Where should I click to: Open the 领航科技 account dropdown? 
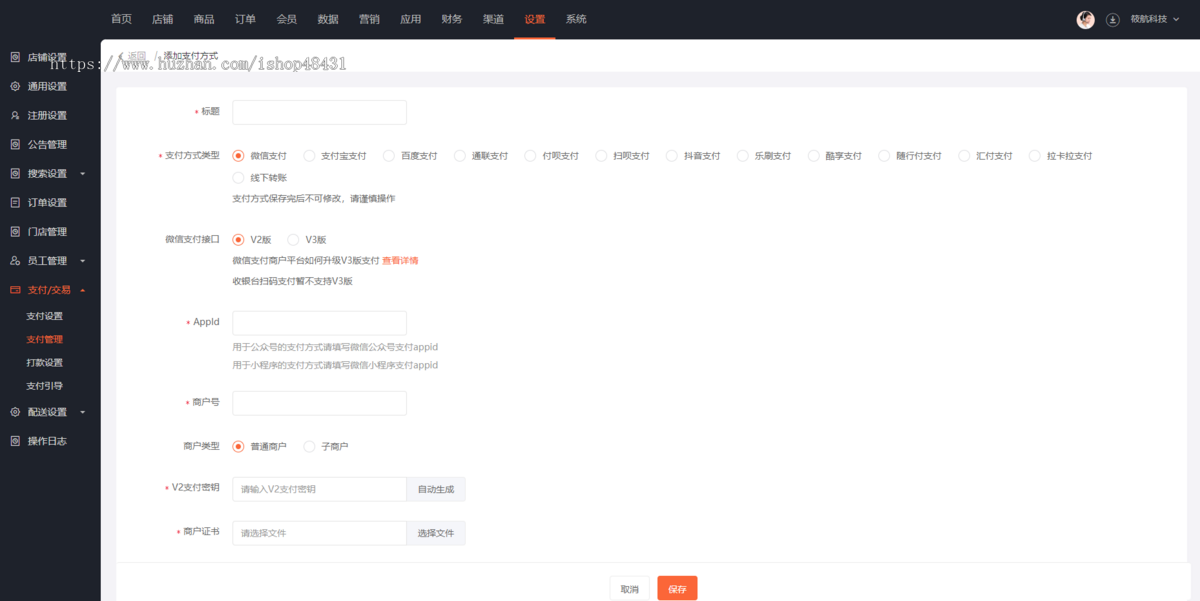1155,19
